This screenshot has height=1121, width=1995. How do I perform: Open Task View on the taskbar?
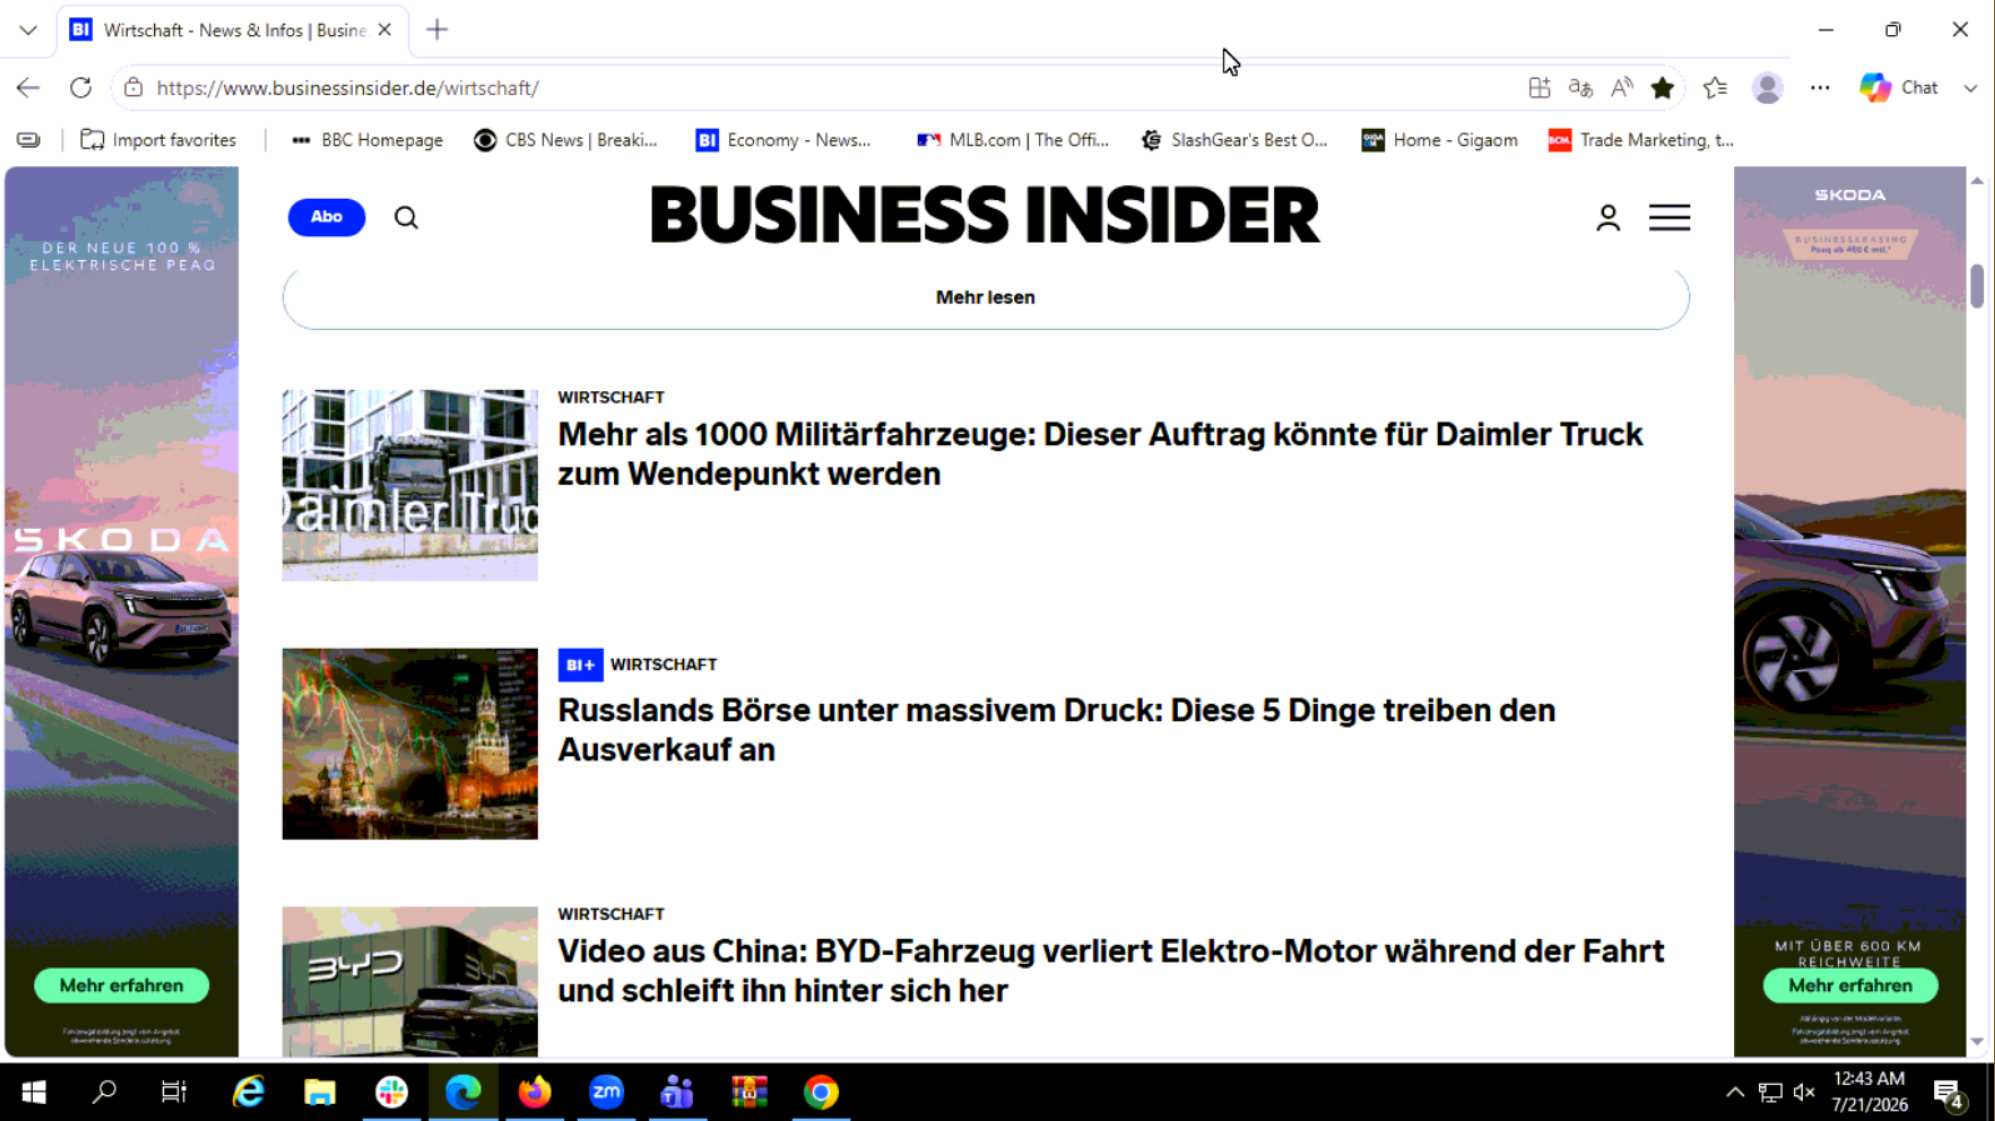pyautogui.click(x=174, y=1092)
